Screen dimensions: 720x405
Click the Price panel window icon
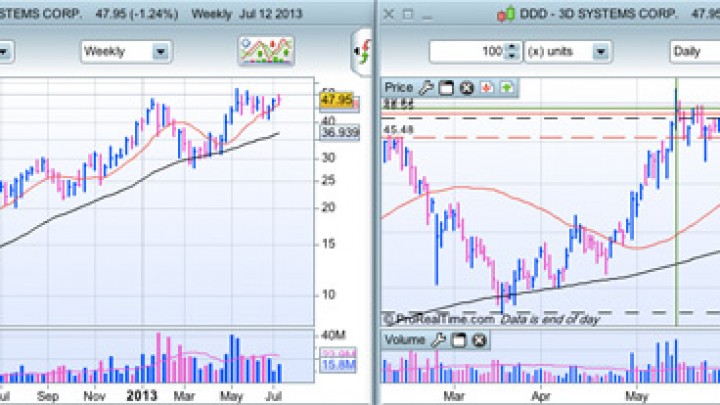(x=446, y=88)
